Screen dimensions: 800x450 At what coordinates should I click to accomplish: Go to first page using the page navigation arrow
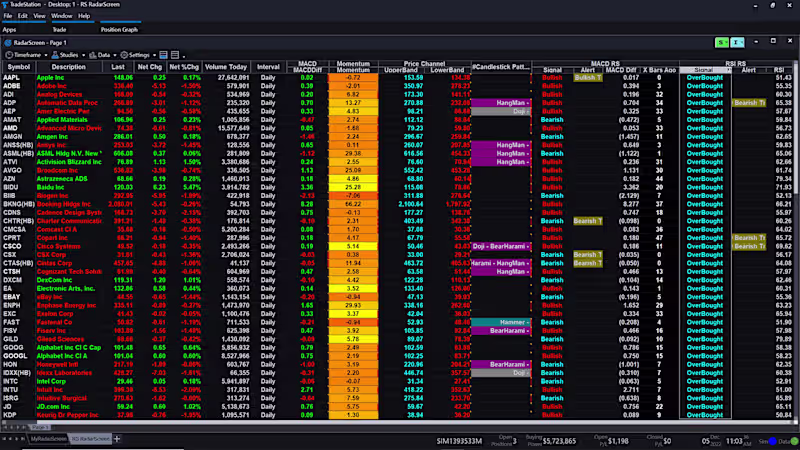(5, 427)
